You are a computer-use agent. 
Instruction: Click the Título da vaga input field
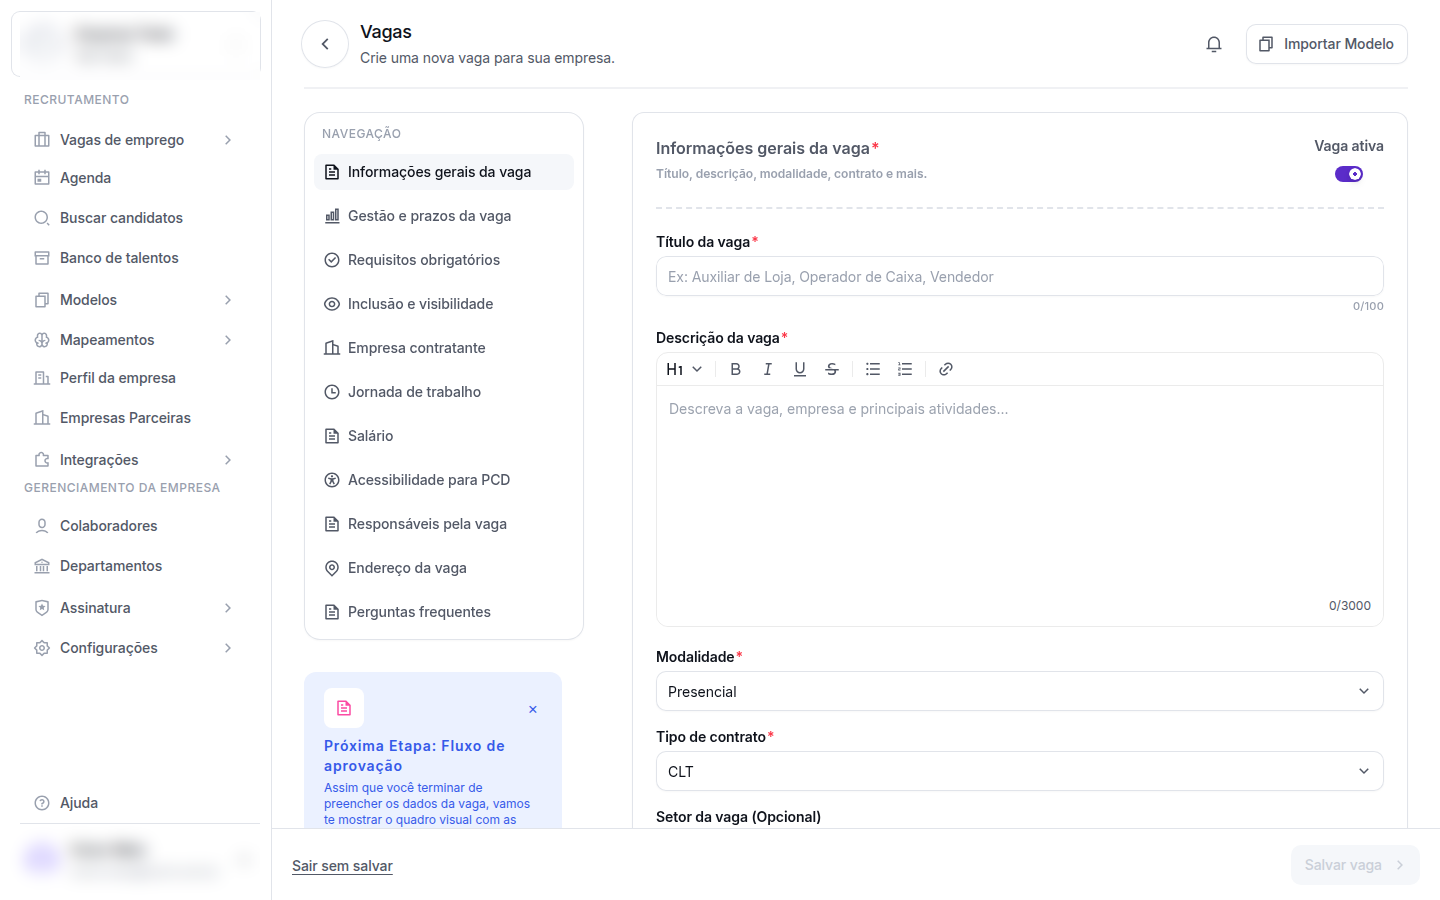[x=1019, y=276]
